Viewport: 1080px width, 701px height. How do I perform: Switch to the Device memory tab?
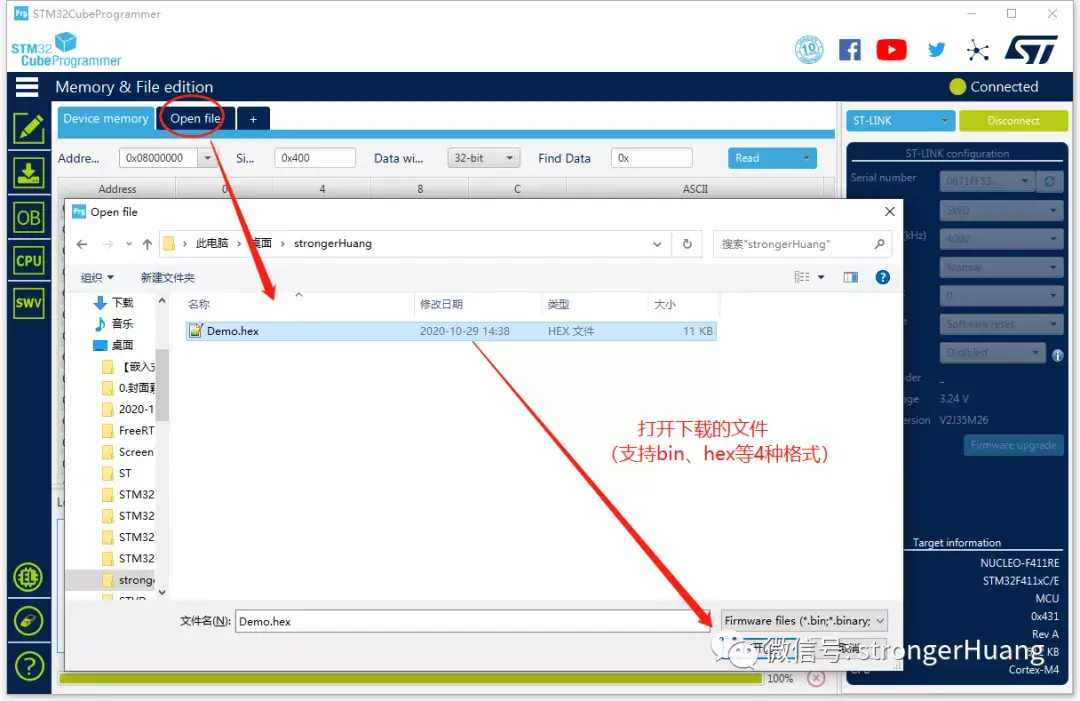pyautogui.click(x=105, y=118)
